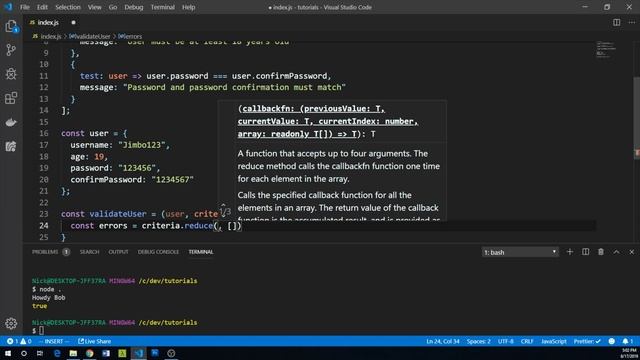Show the next signature overload arrow
The image size is (640, 360).
(x=223, y=216)
